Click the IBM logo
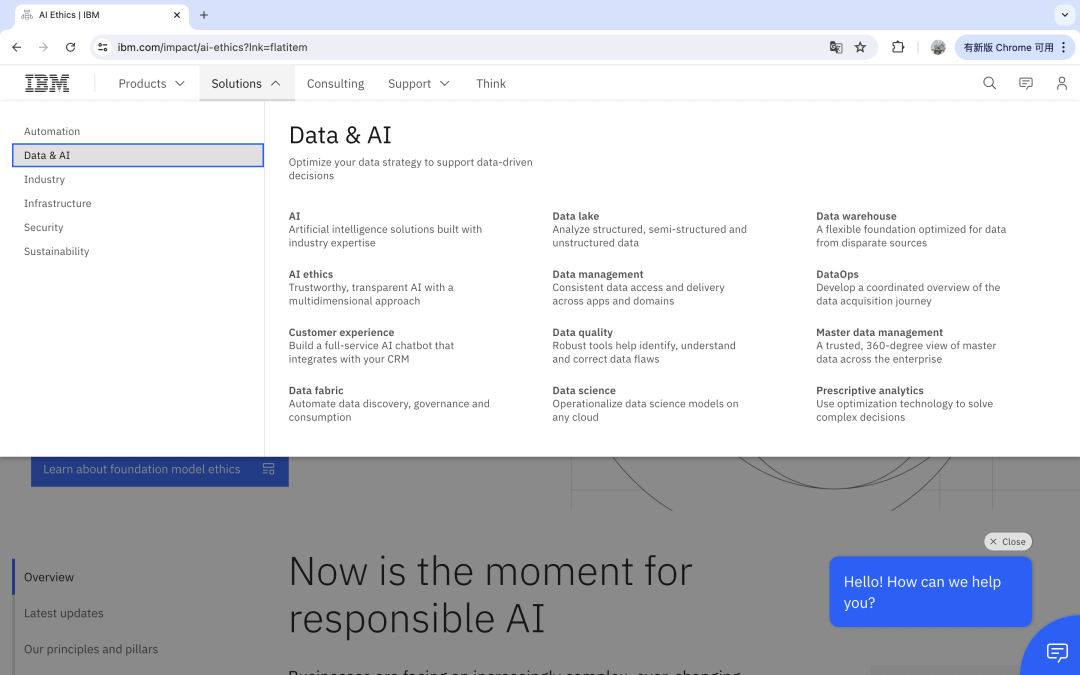The width and height of the screenshot is (1080, 675). click(x=47, y=84)
